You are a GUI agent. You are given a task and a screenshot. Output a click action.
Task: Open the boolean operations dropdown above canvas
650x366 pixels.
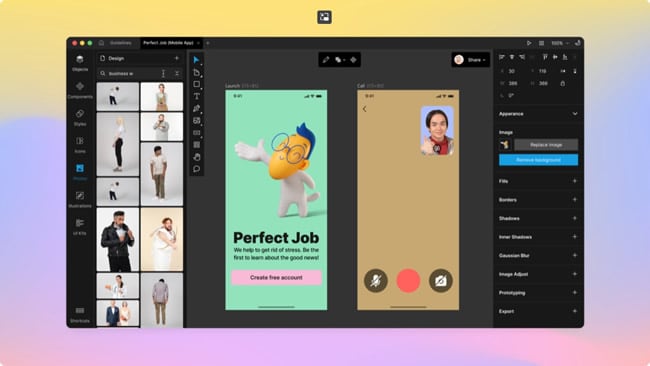(x=340, y=60)
